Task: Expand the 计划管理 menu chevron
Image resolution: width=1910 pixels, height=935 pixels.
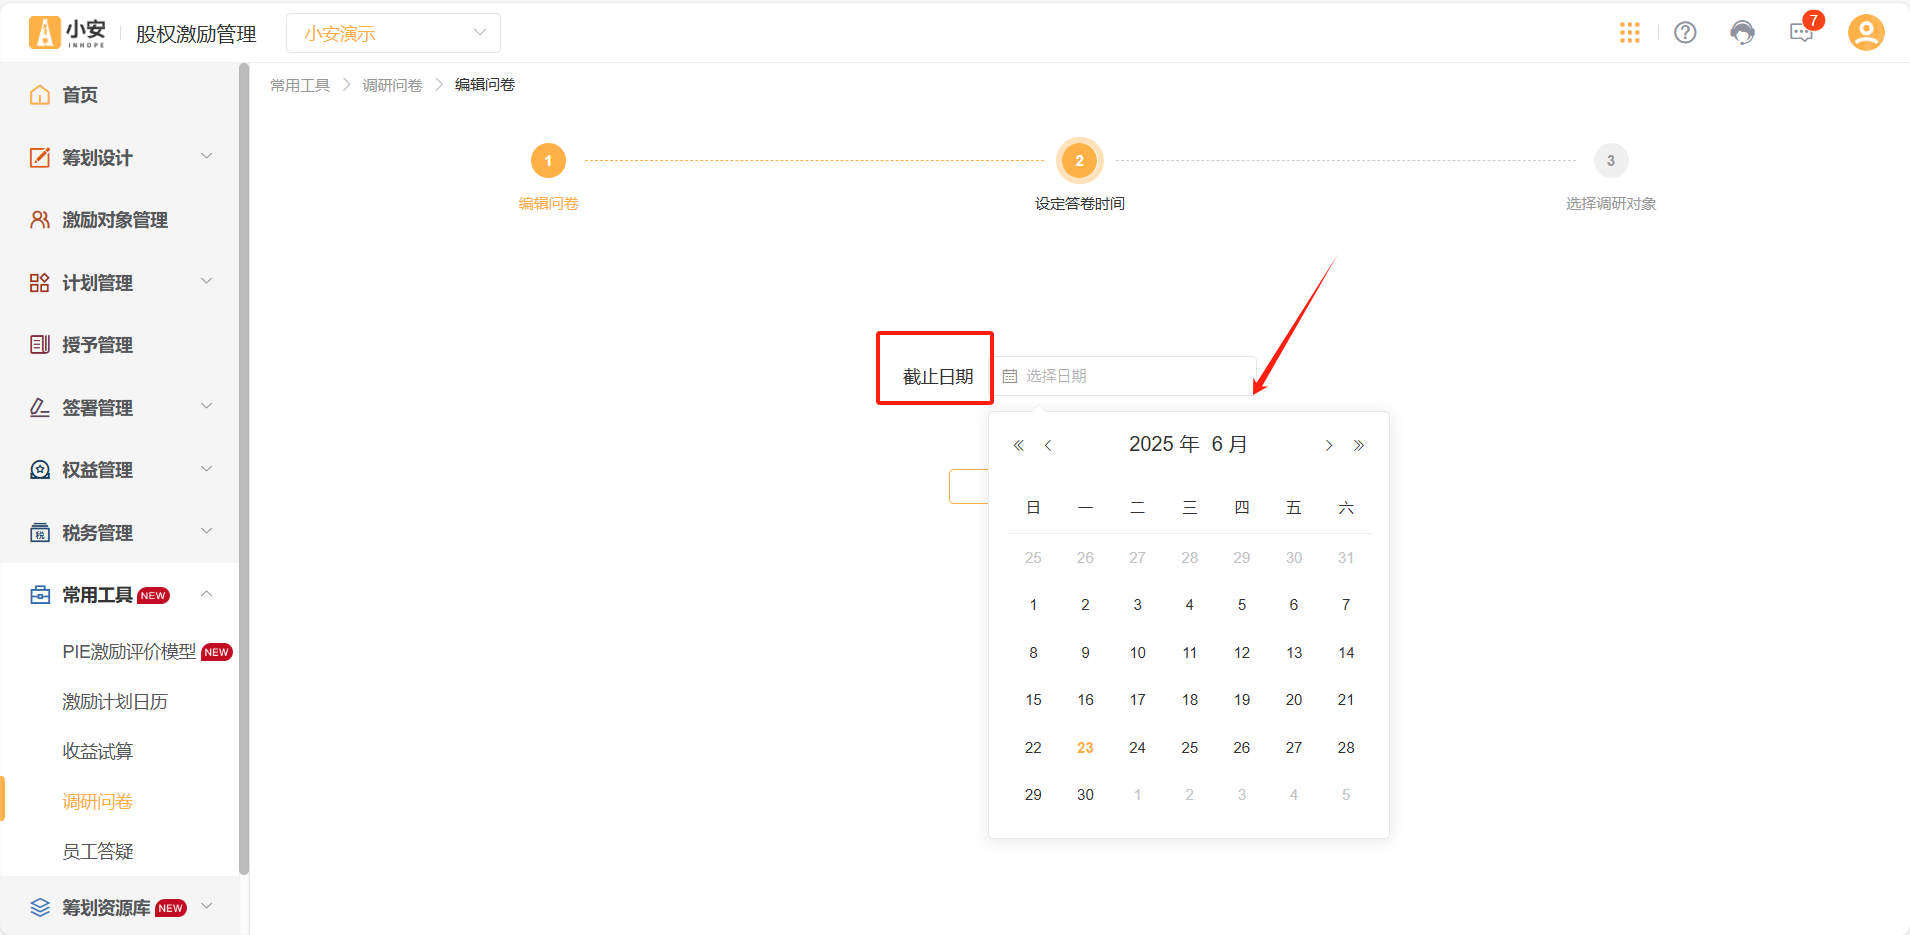Action: pyautogui.click(x=207, y=281)
